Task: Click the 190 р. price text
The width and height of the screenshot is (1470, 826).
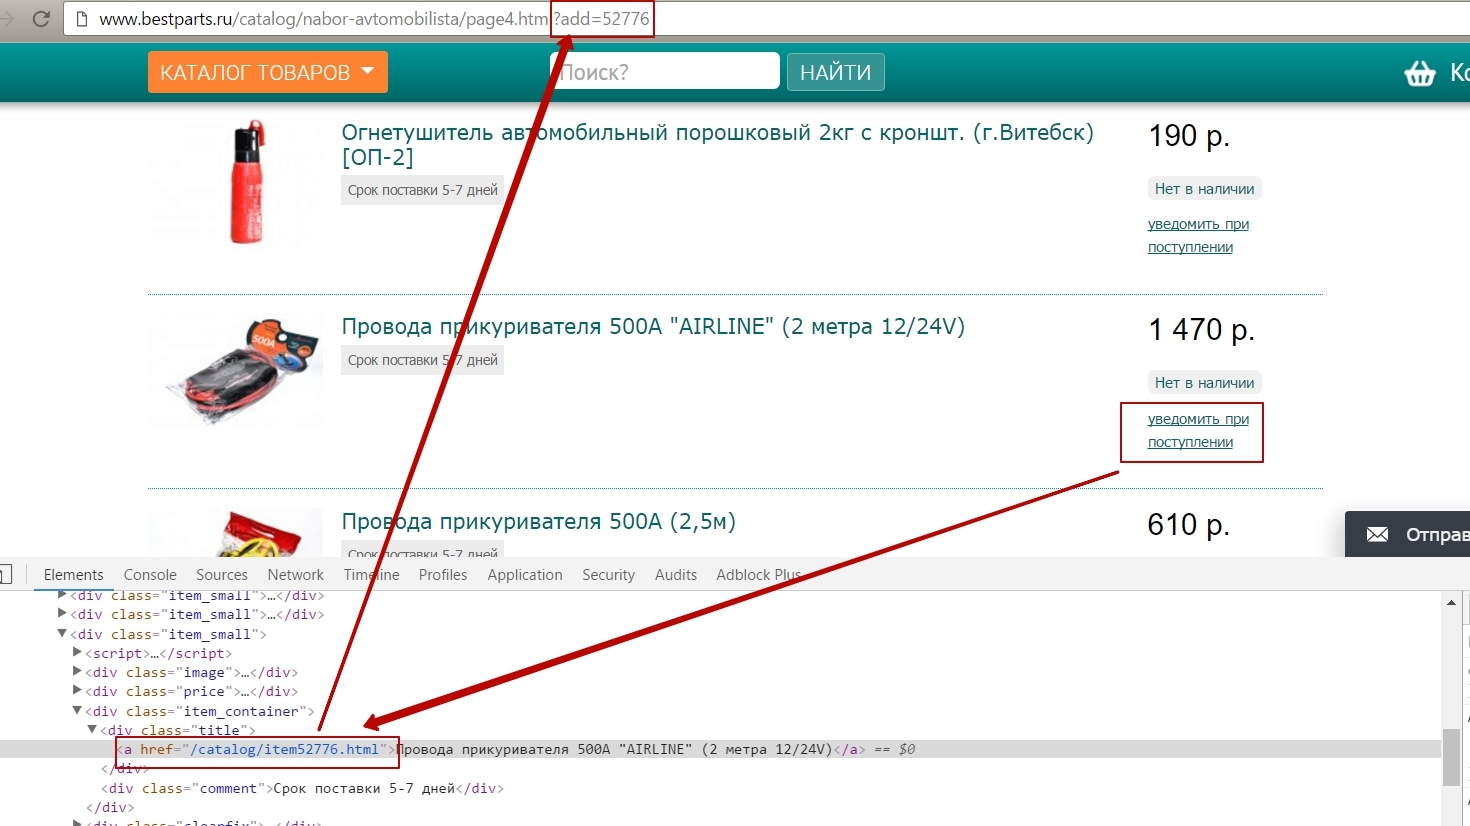Action: pos(1188,136)
